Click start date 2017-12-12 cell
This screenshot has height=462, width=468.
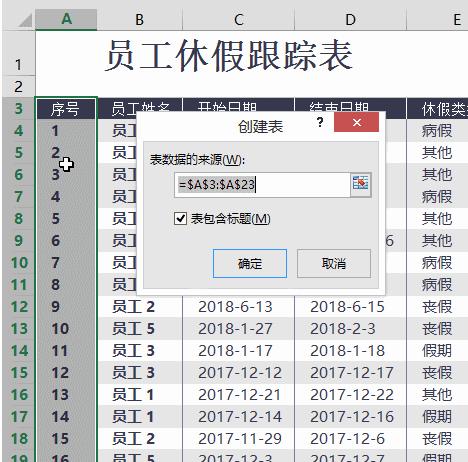coord(239,373)
